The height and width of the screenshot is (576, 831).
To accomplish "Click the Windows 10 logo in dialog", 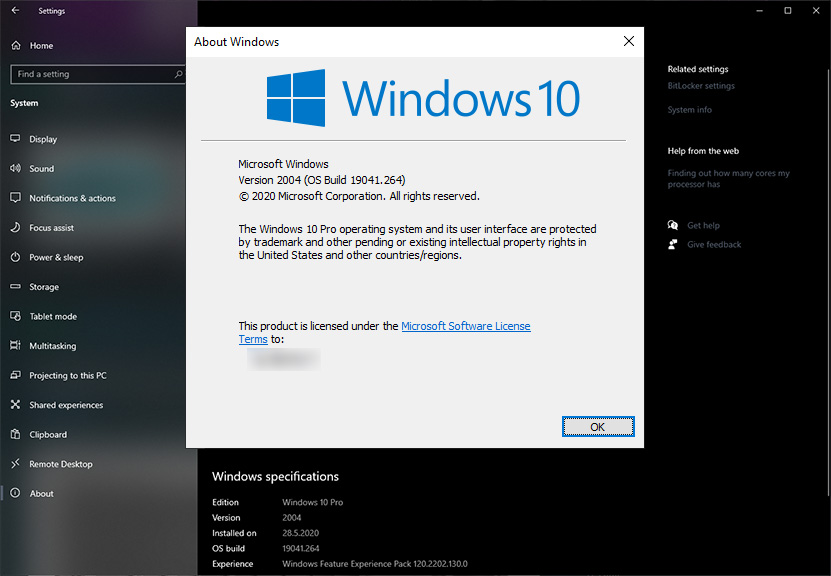I will (423, 98).
